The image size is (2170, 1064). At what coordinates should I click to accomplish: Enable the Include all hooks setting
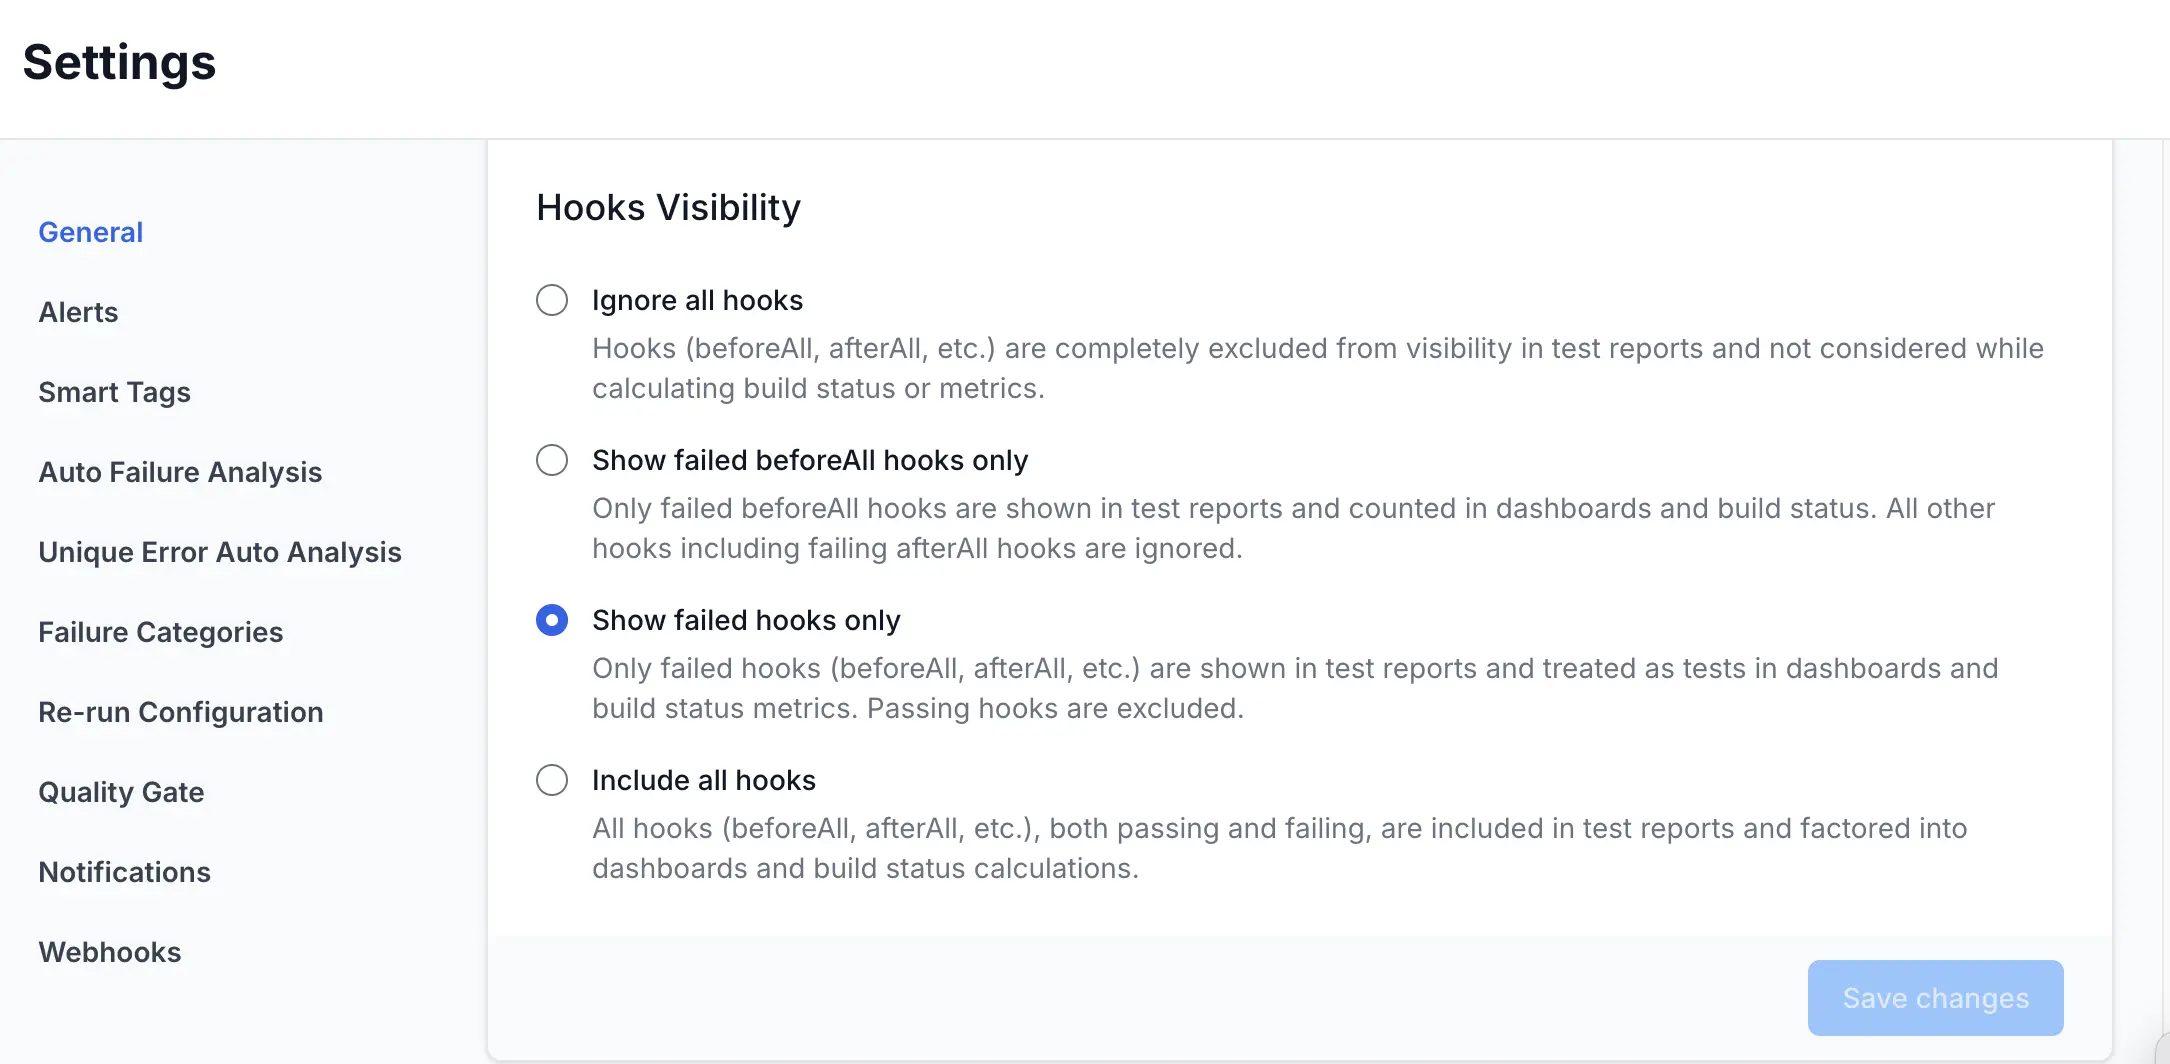point(551,779)
